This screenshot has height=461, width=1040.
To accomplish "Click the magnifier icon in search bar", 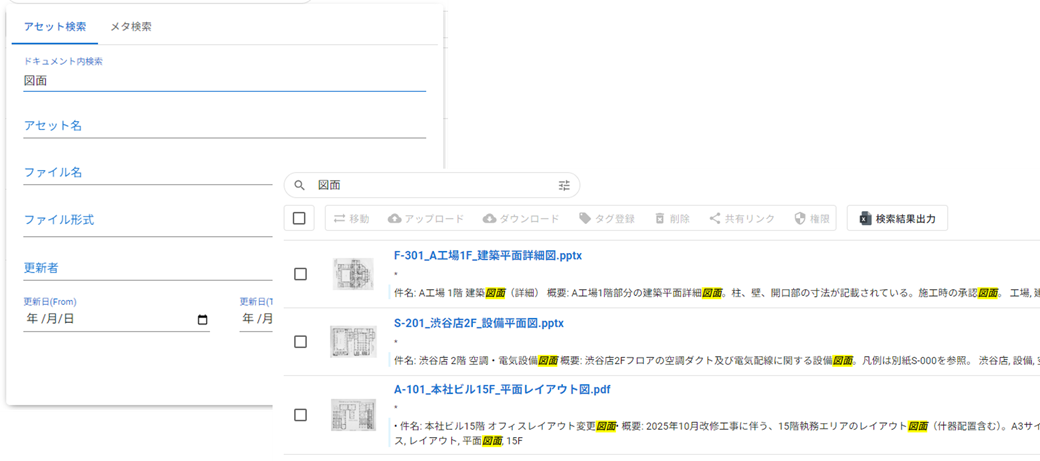I will point(299,185).
